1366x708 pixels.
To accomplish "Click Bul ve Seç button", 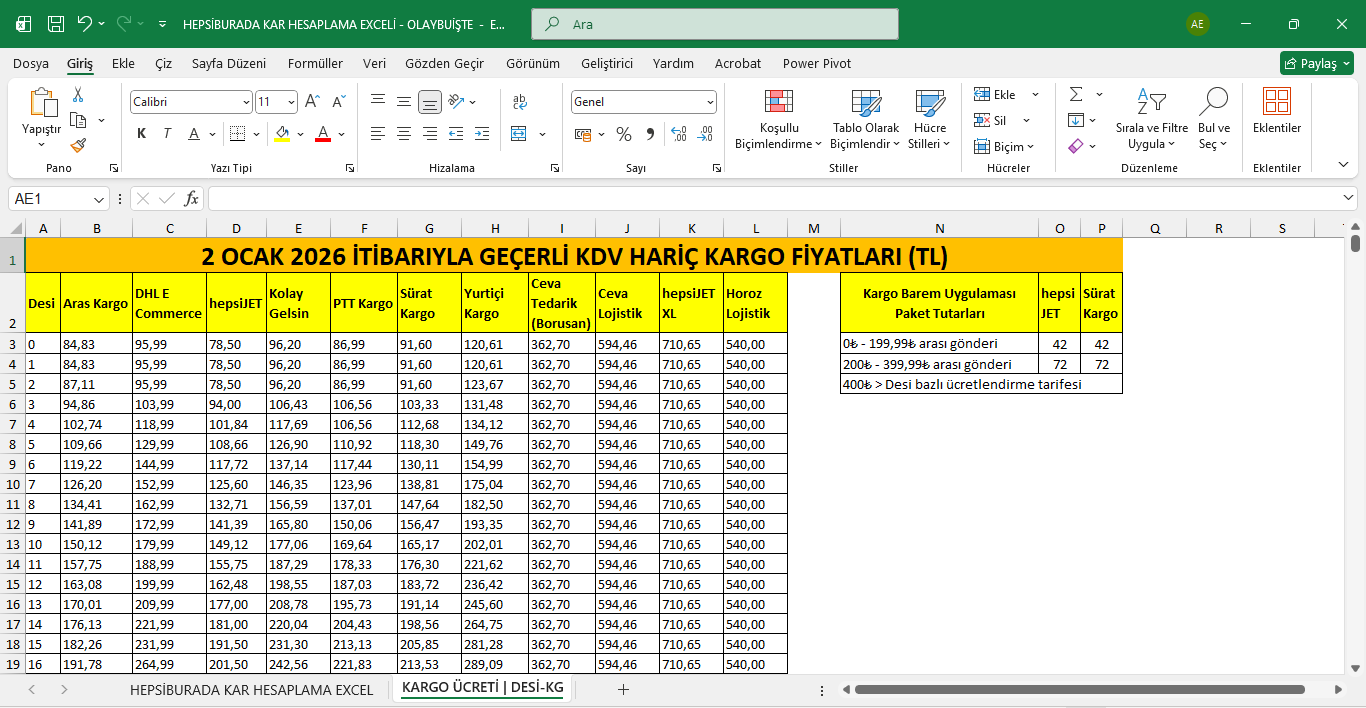I will click(1213, 119).
